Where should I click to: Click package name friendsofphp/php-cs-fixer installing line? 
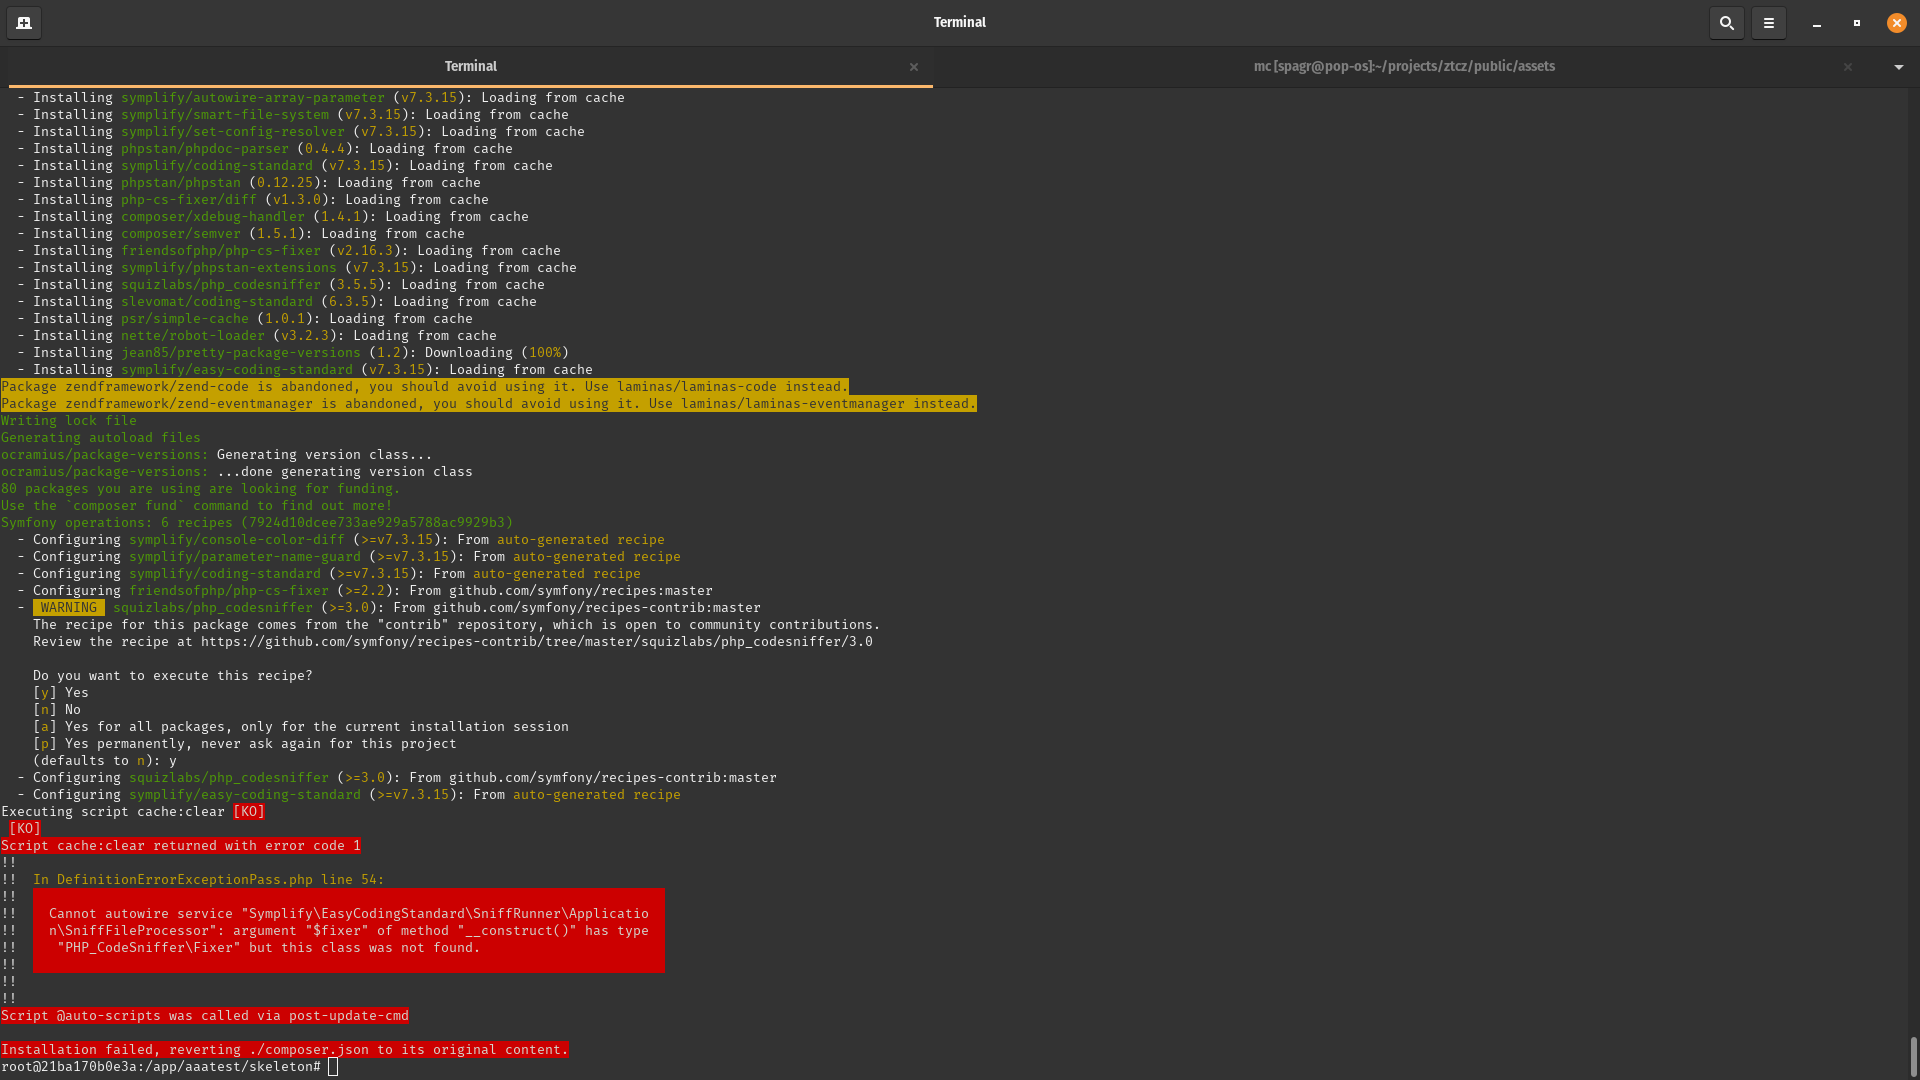221,251
